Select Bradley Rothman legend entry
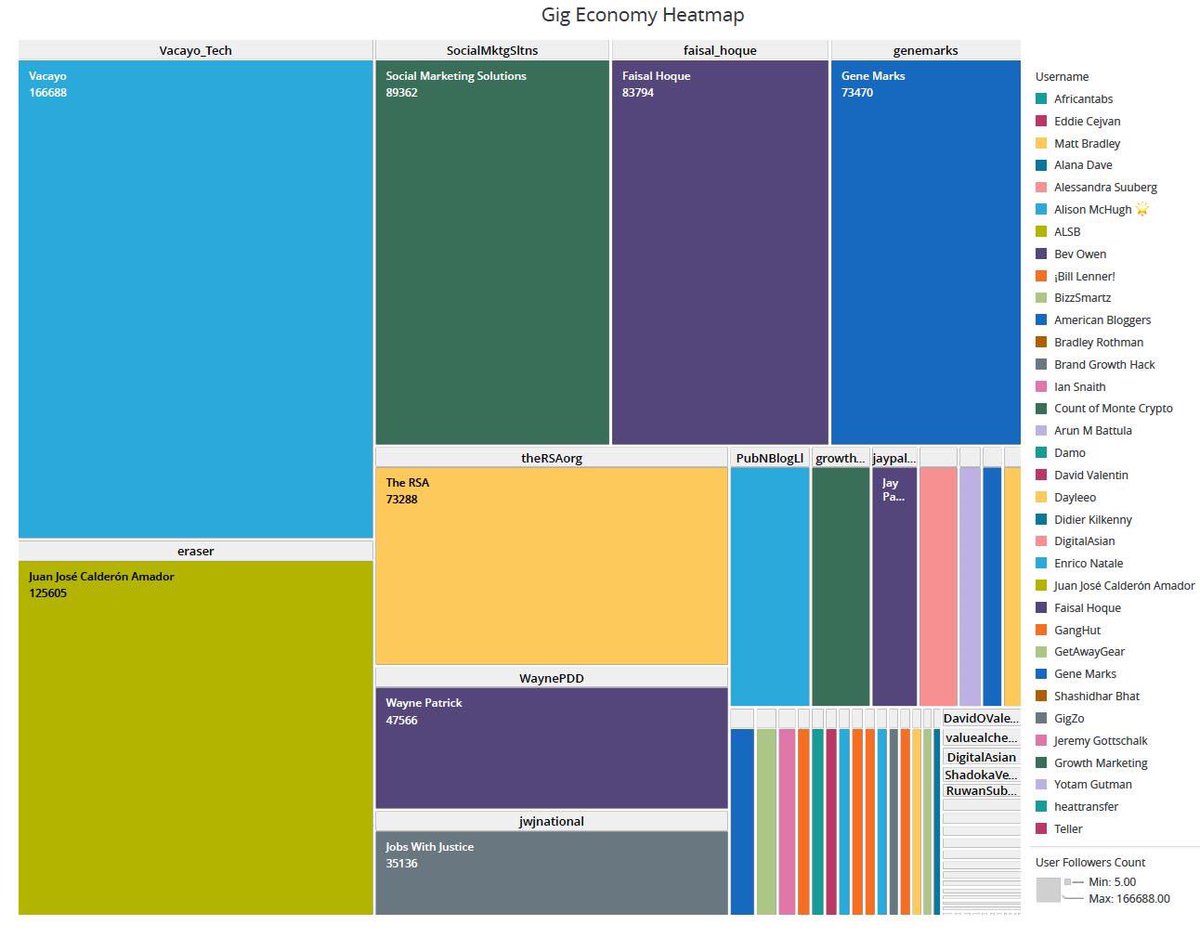The height and width of the screenshot is (938, 1200). (x=1090, y=342)
